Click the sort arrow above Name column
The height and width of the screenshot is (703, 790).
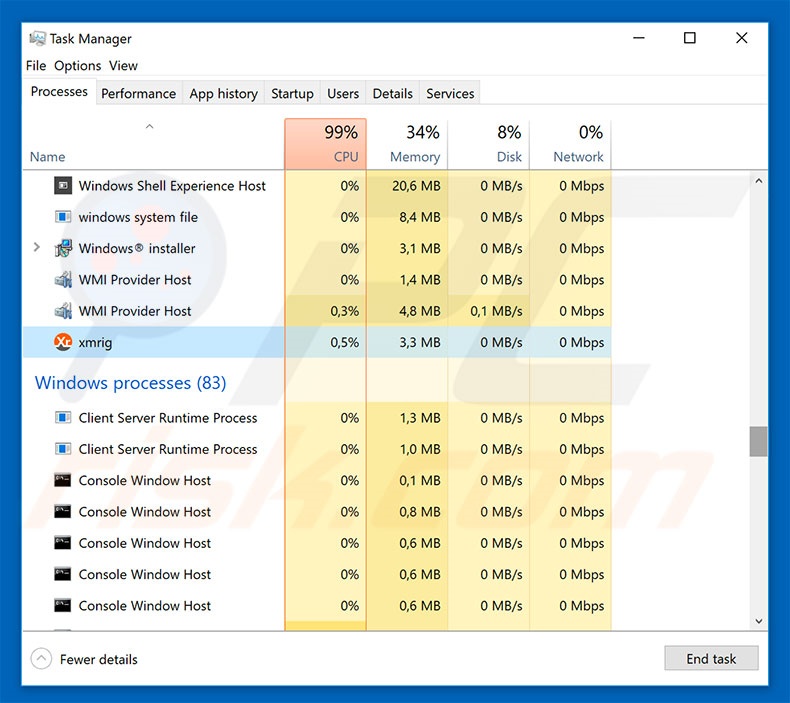click(149, 126)
